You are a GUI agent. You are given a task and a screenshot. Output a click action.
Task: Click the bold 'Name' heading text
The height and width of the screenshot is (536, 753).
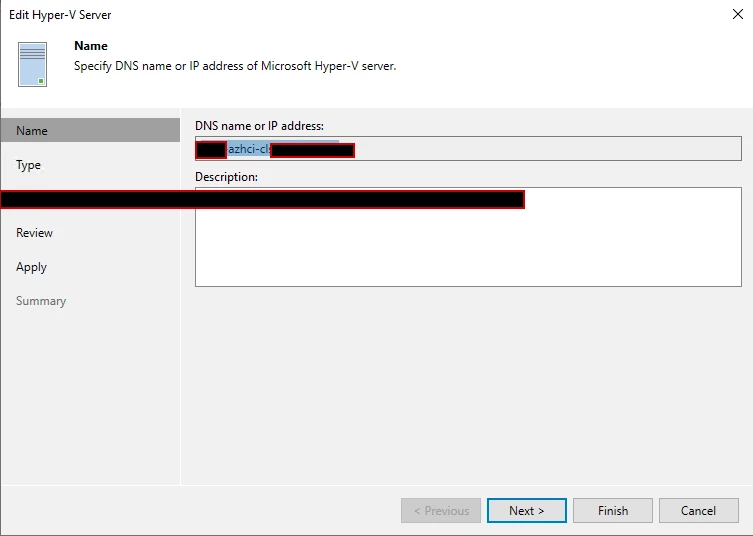[x=91, y=46]
